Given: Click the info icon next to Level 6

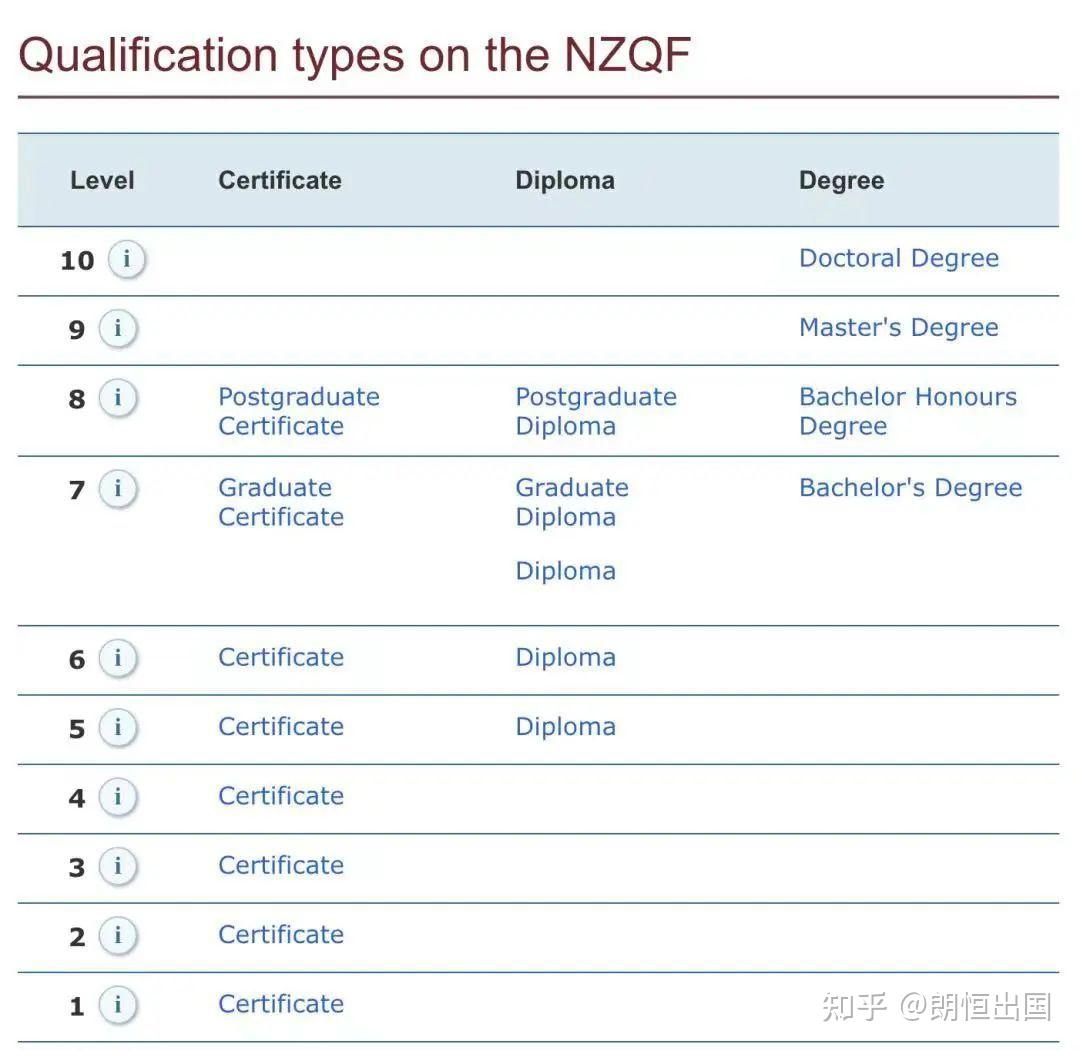Looking at the screenshot, I should pos(118,659).
